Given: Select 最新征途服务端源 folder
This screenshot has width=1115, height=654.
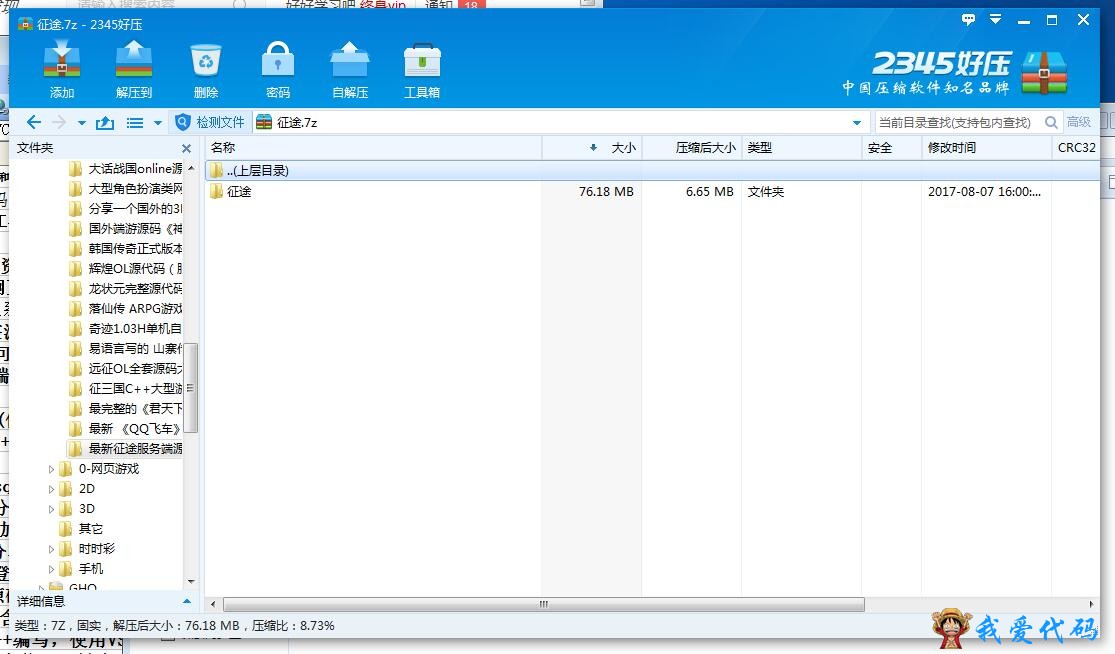Looking at the screenshot, I should (126, 449).
